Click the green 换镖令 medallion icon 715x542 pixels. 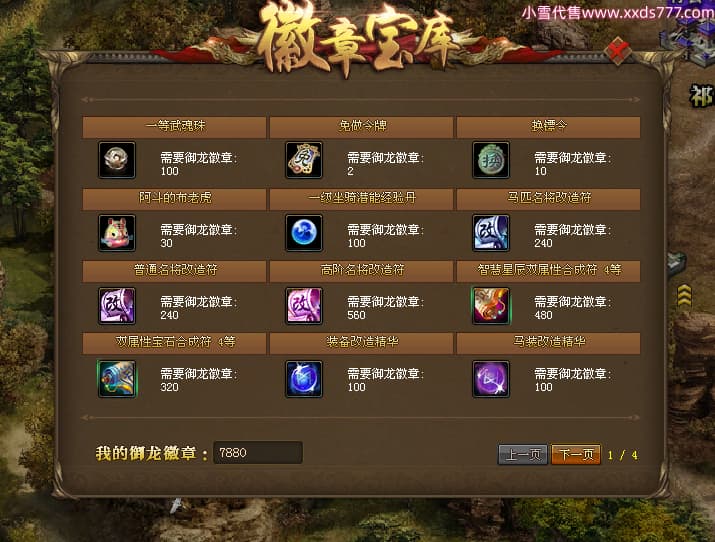pyautogui.click(x=491, y=160)
